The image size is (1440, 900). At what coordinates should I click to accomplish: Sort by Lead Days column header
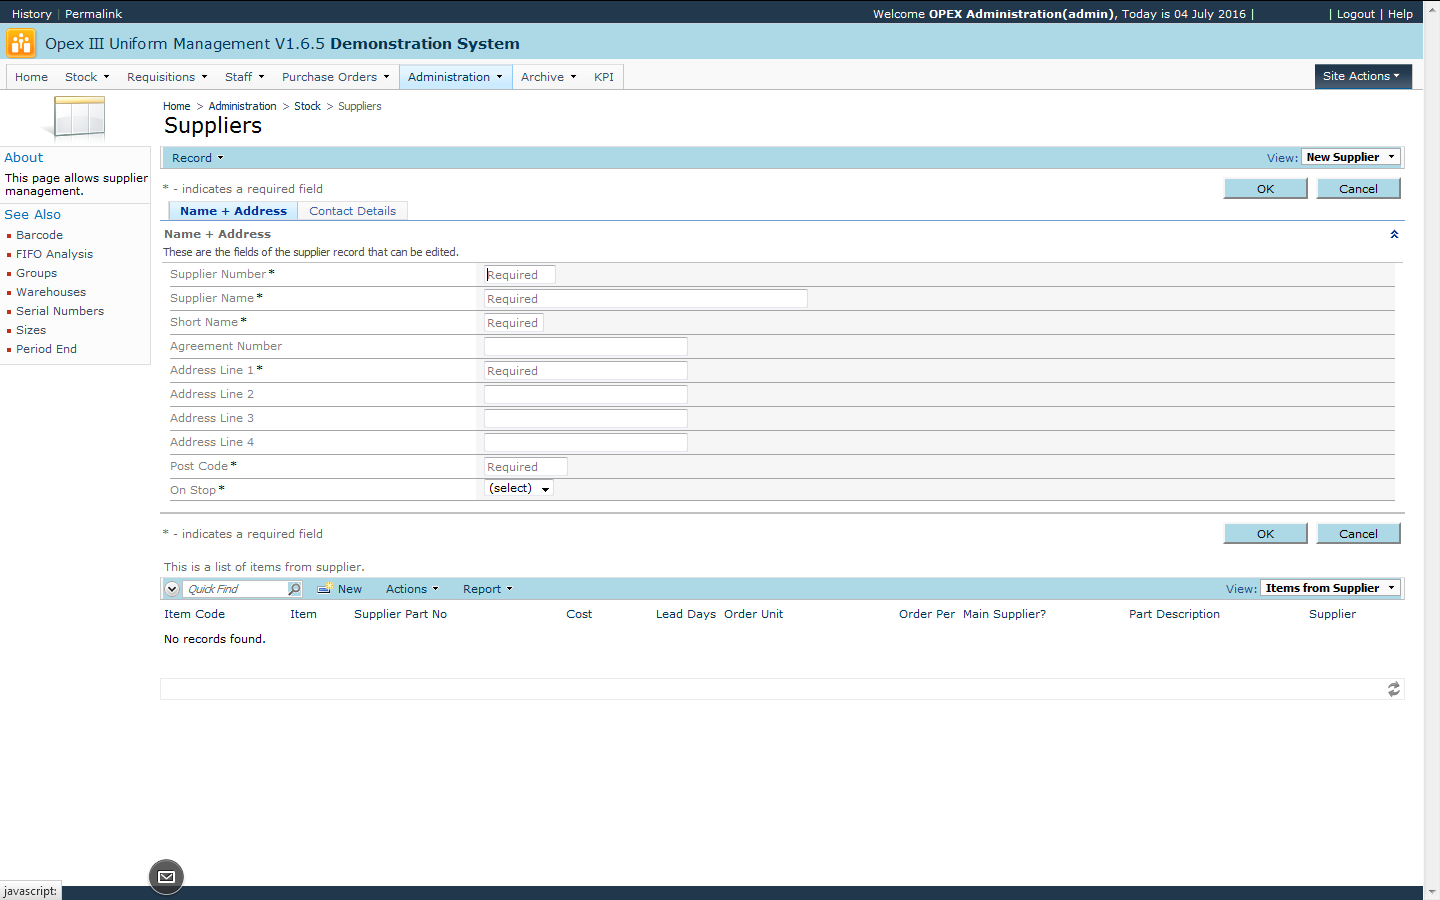click(686, 614)
